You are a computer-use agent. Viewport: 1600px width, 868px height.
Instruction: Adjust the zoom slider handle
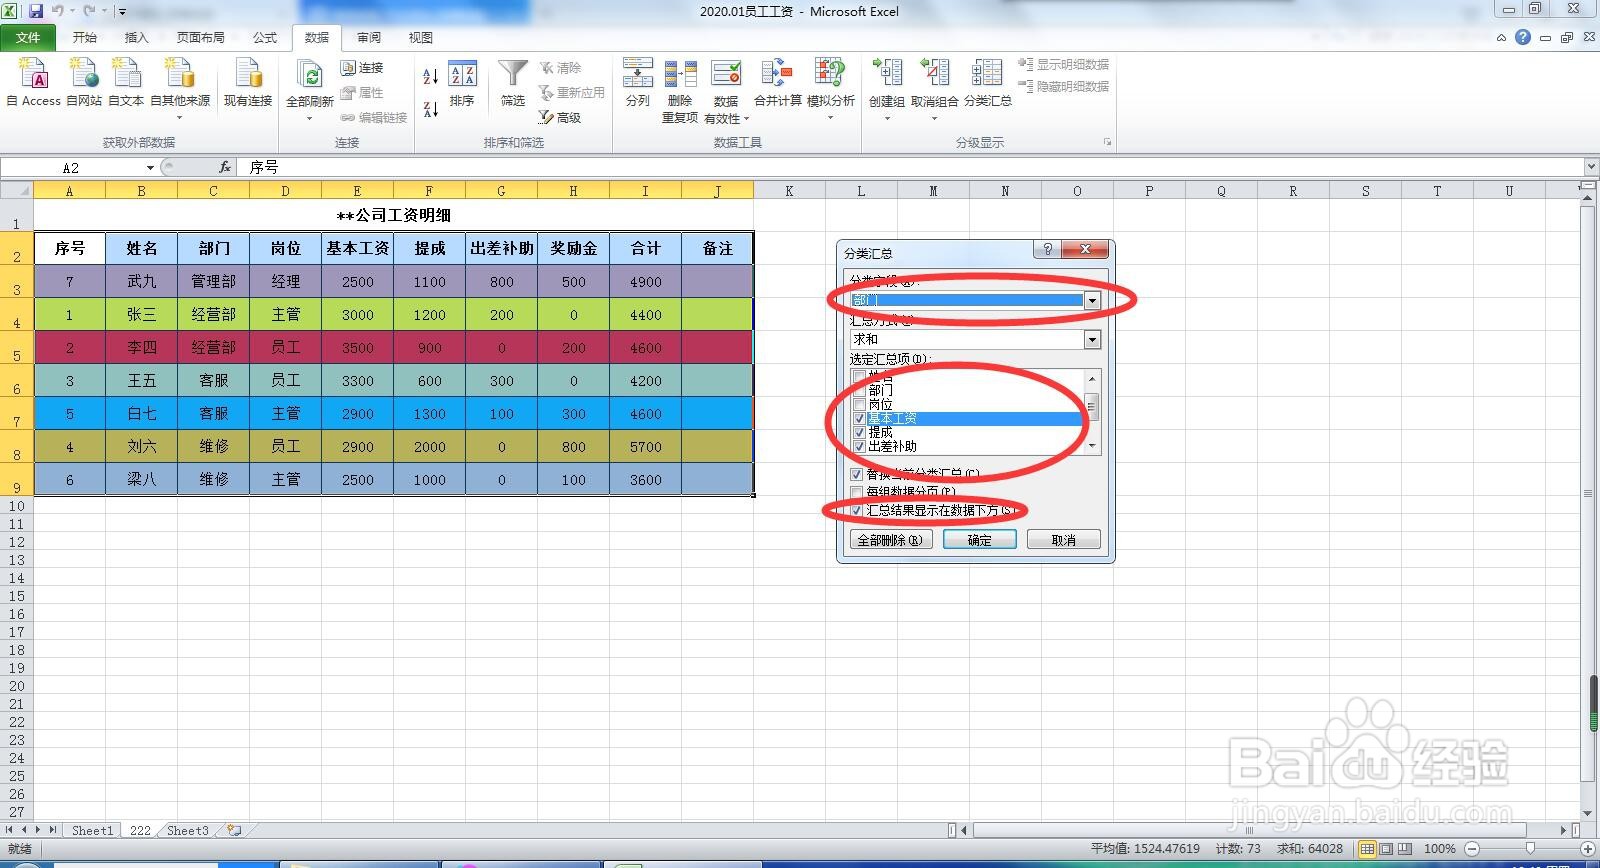point(1529,848)
